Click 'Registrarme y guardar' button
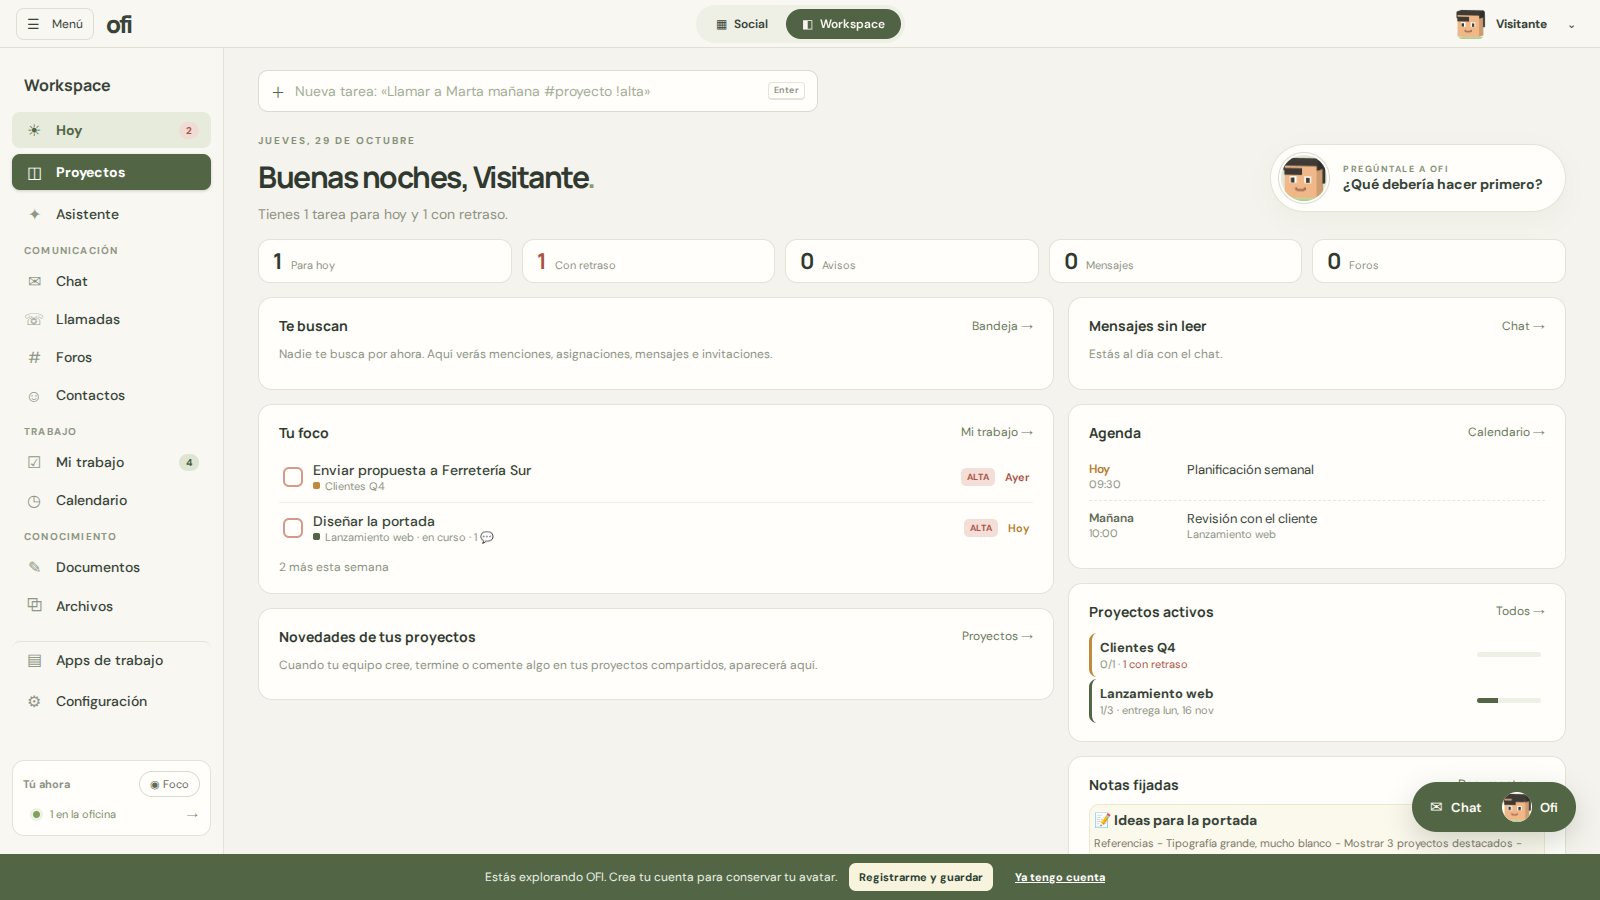Image resolution: width=1600 pixels, height=900 pixels. (921, 877)
